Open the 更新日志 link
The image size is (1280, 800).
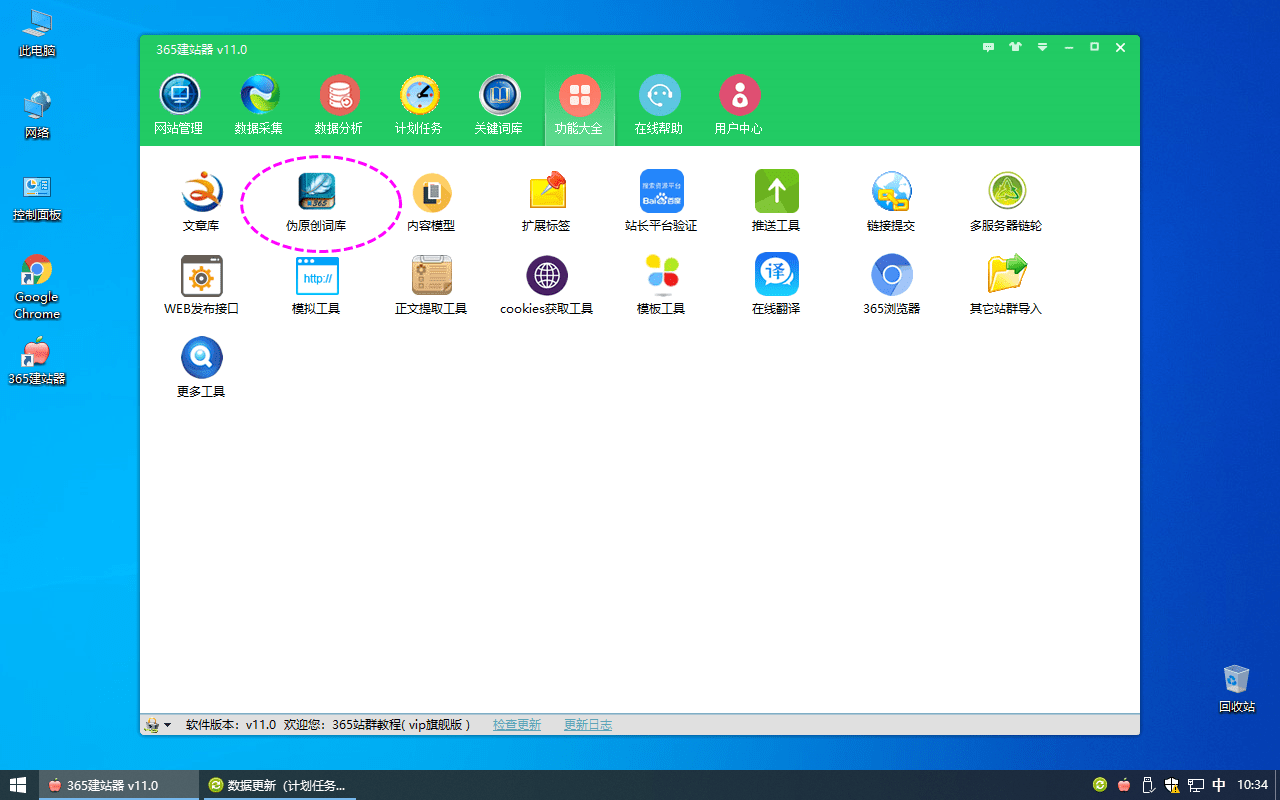tap(588, 725)
